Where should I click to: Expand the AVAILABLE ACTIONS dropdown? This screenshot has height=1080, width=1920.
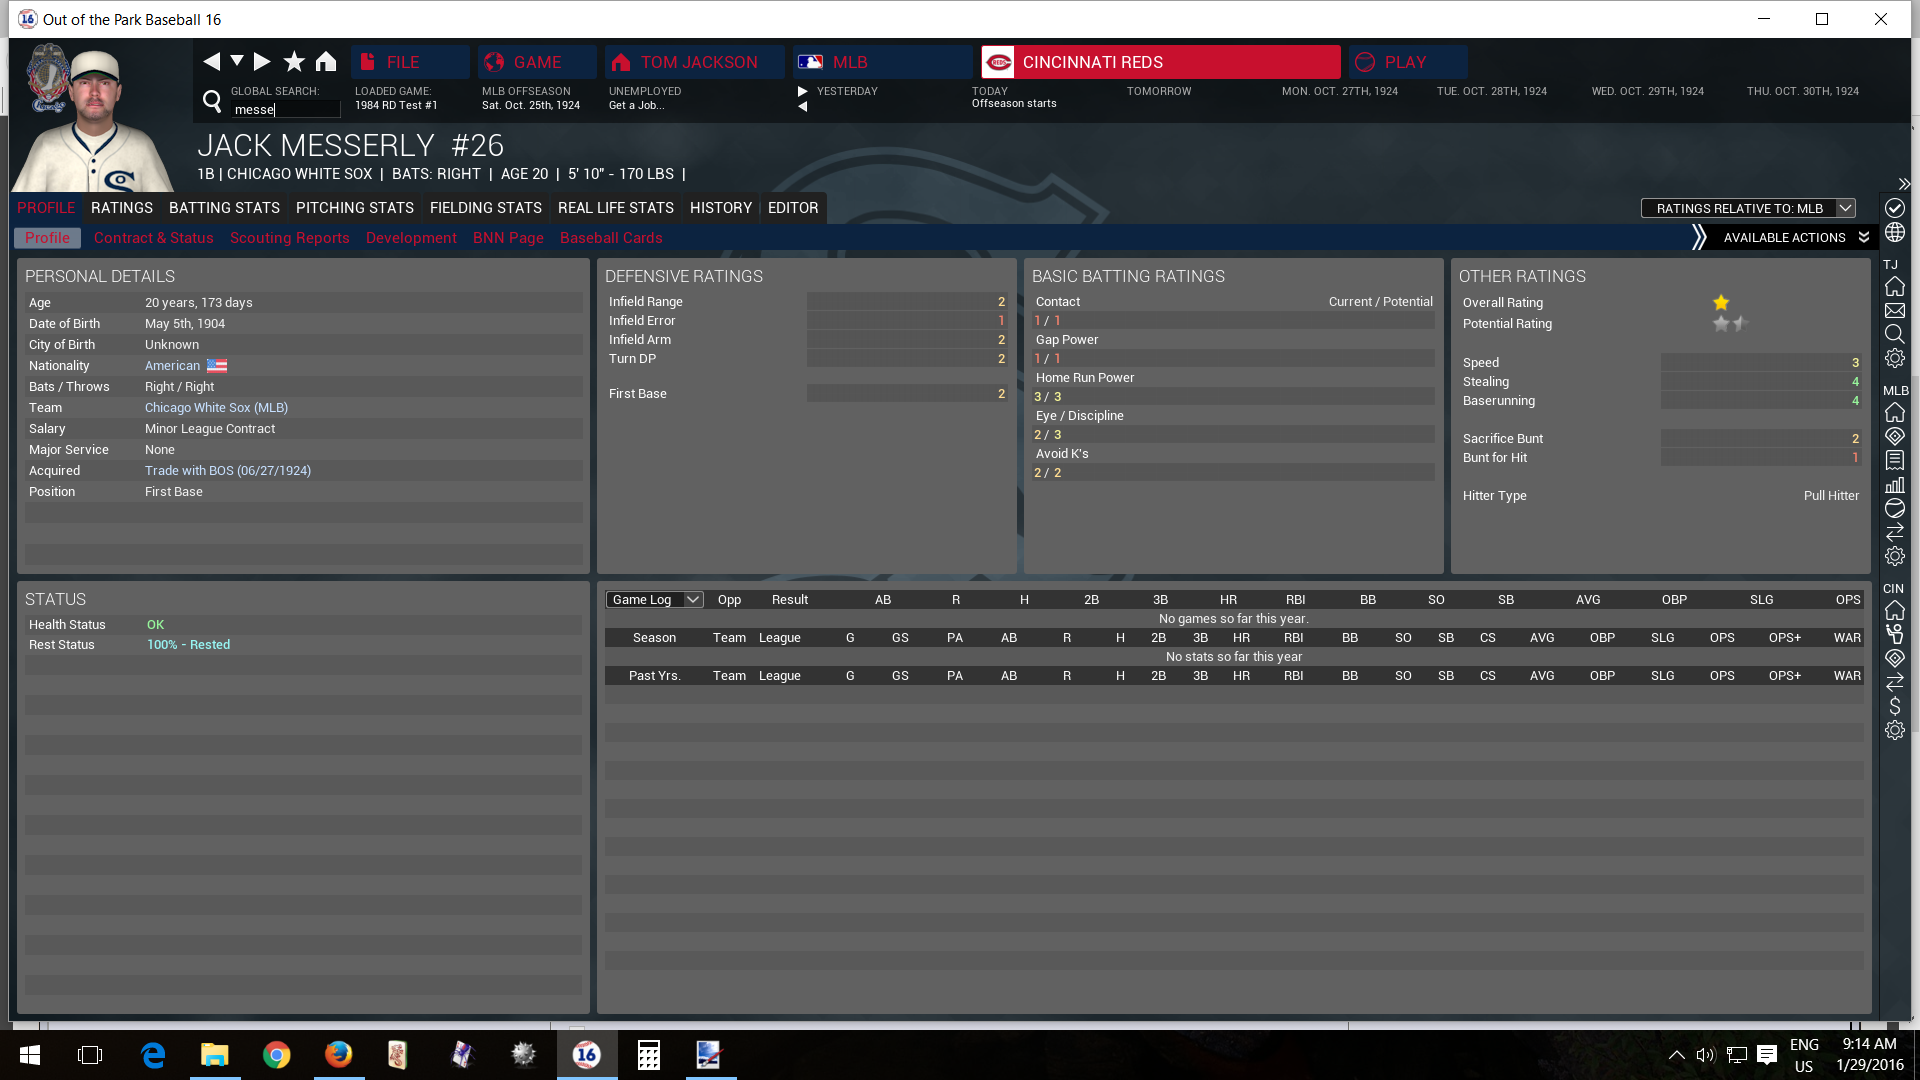tap(1796, 237)
